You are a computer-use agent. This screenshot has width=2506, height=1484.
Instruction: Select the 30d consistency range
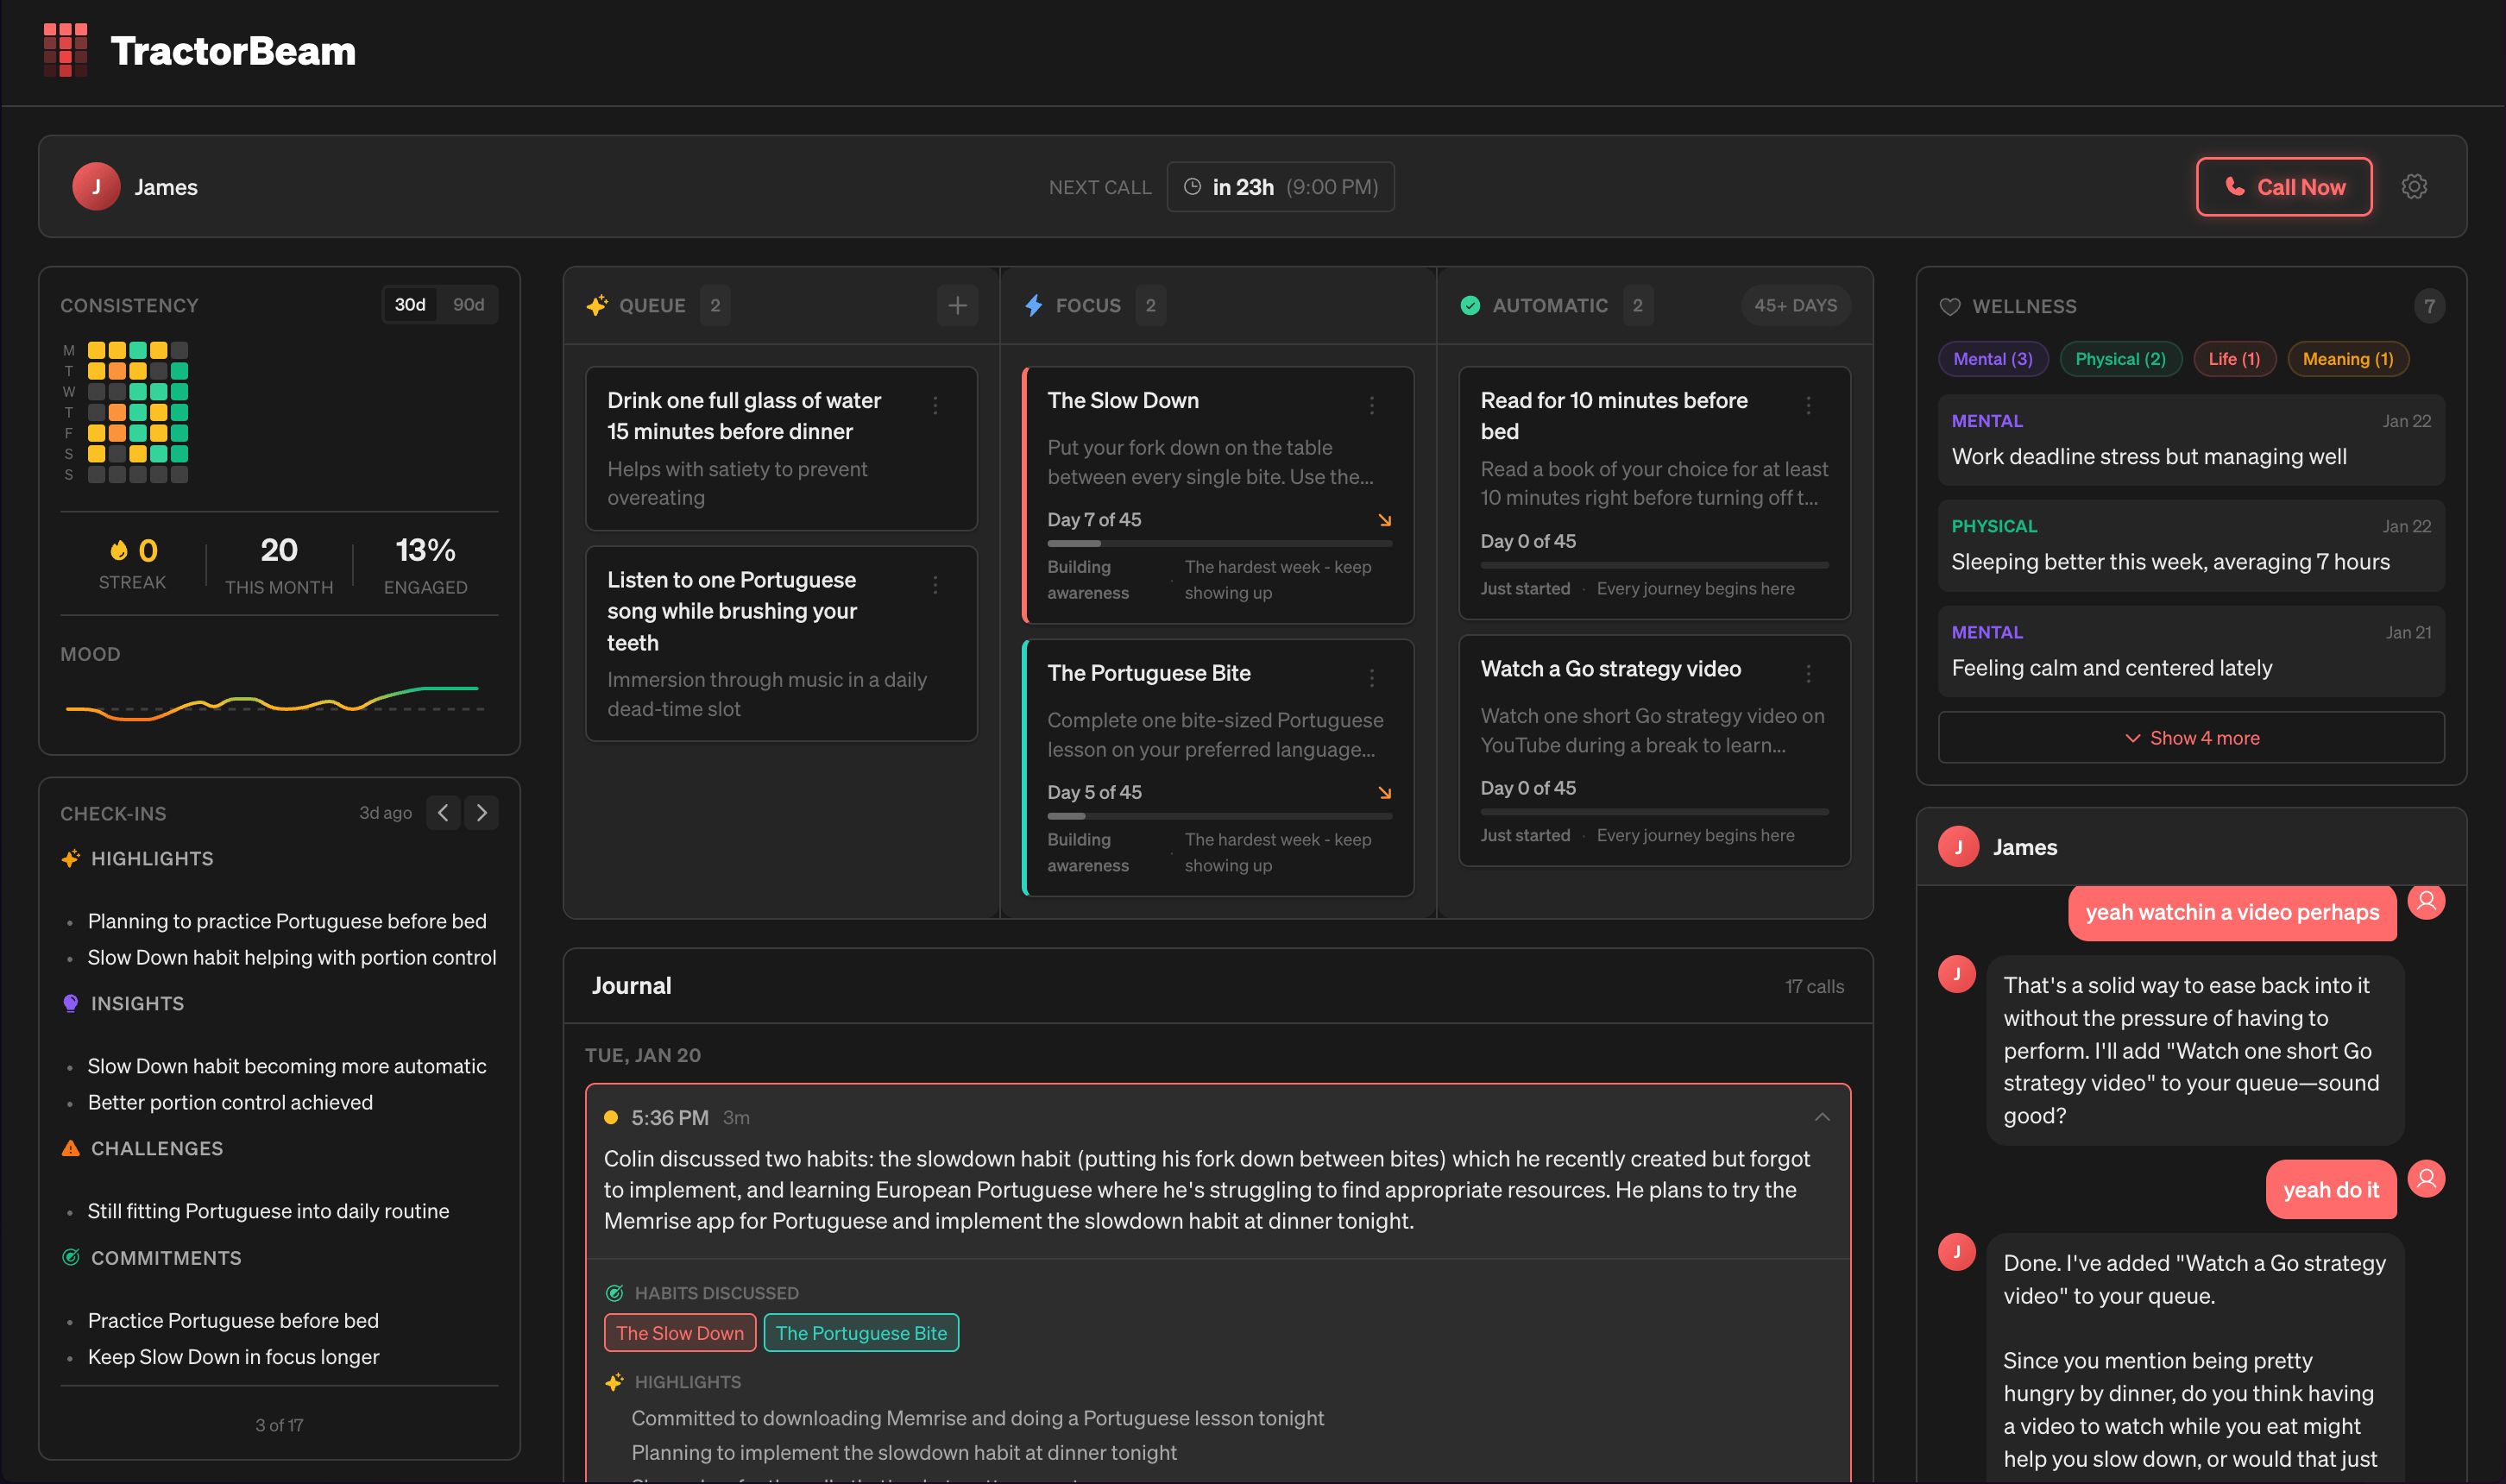410,304
